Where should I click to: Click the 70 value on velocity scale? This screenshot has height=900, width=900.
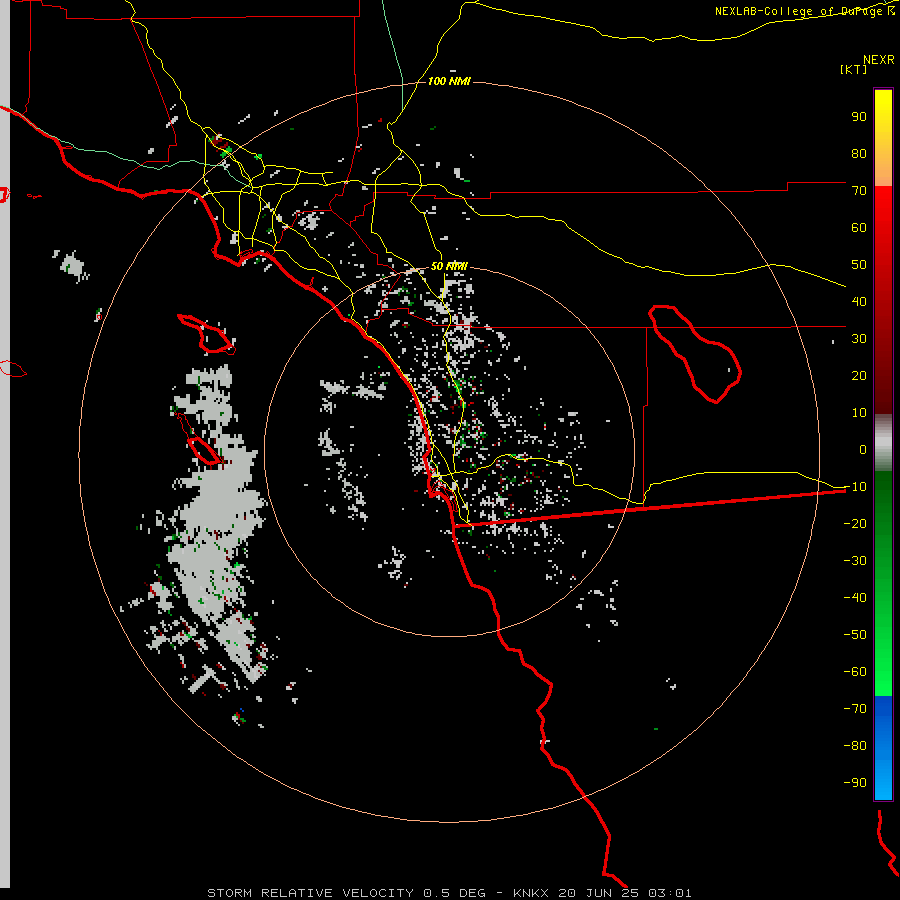pos(859,191)
